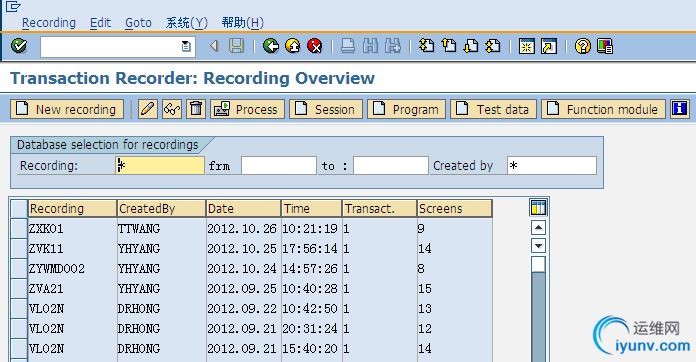Go to first page icon

pyautogui.click(x=427, y=46)
